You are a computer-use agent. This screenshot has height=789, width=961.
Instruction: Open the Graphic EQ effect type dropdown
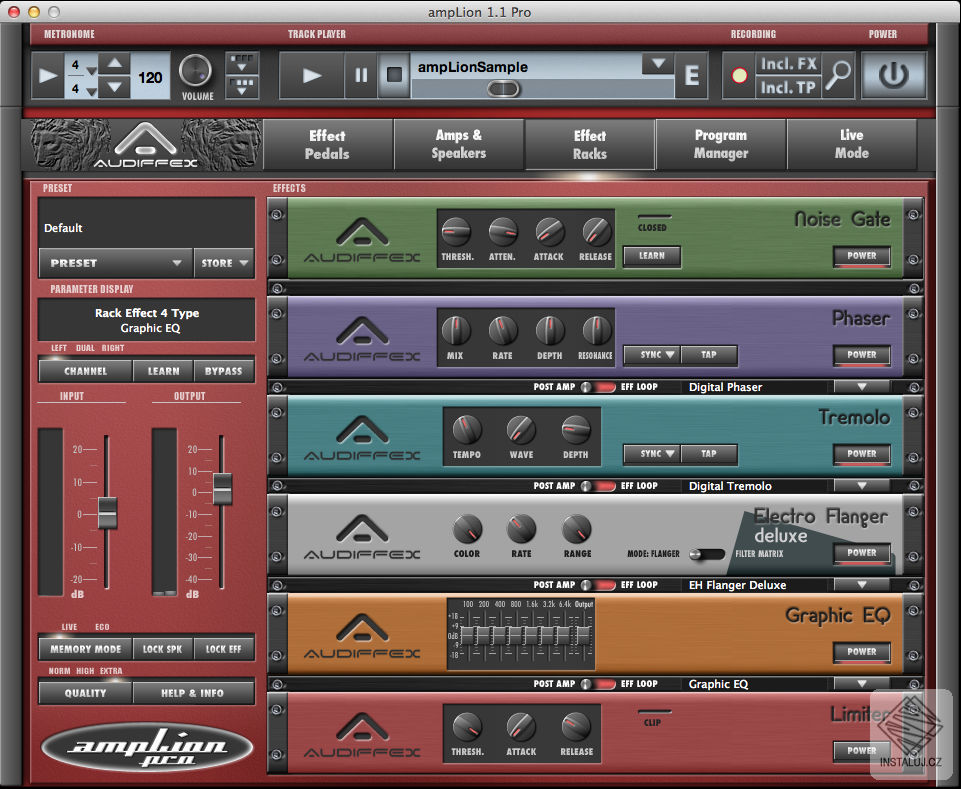coord(862,684)
